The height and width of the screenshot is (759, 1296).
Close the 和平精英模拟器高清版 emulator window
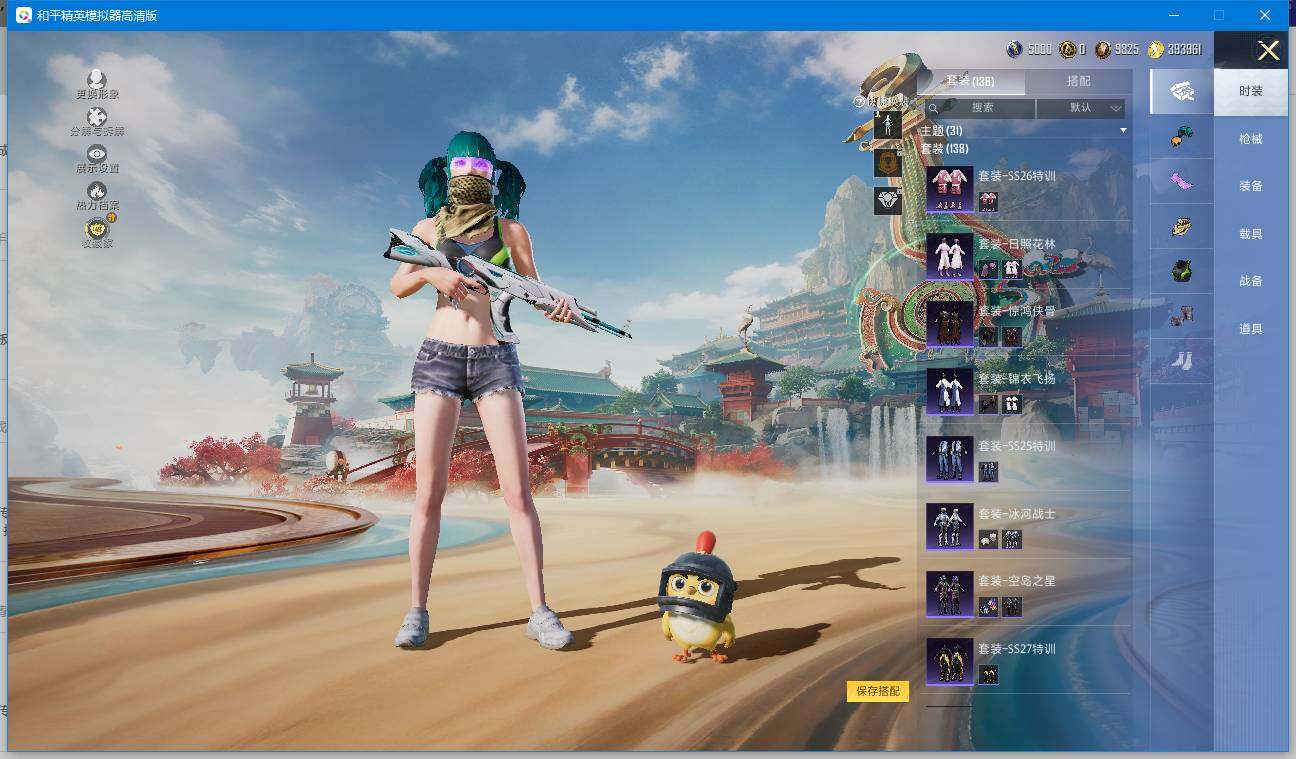[x=1264, y=15]
